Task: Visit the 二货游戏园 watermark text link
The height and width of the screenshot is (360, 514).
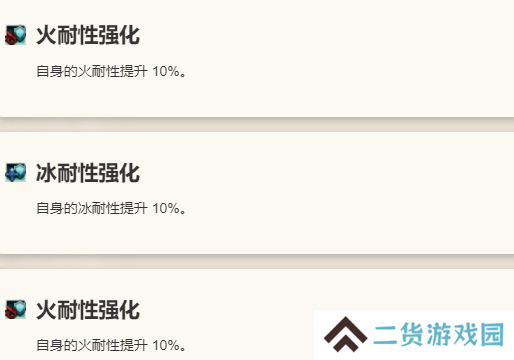Action: coord(439,335)
